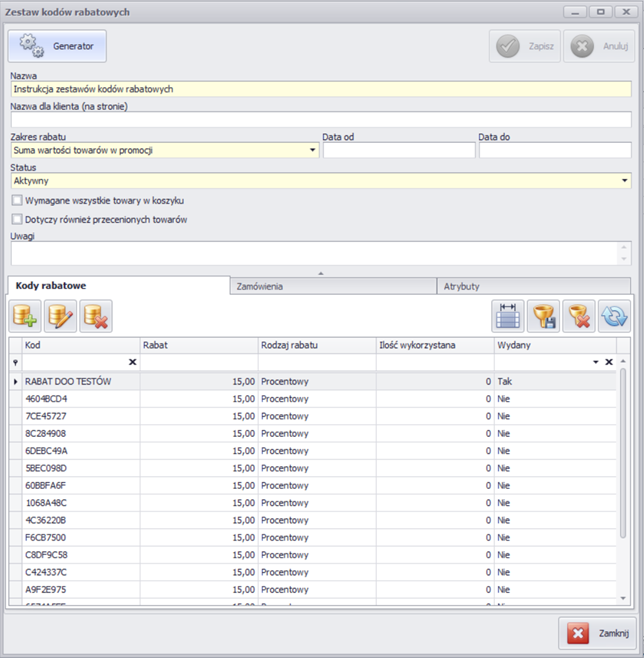Click the row indicator arrow of first row
The image size is (644, 658).
(16, 381)
